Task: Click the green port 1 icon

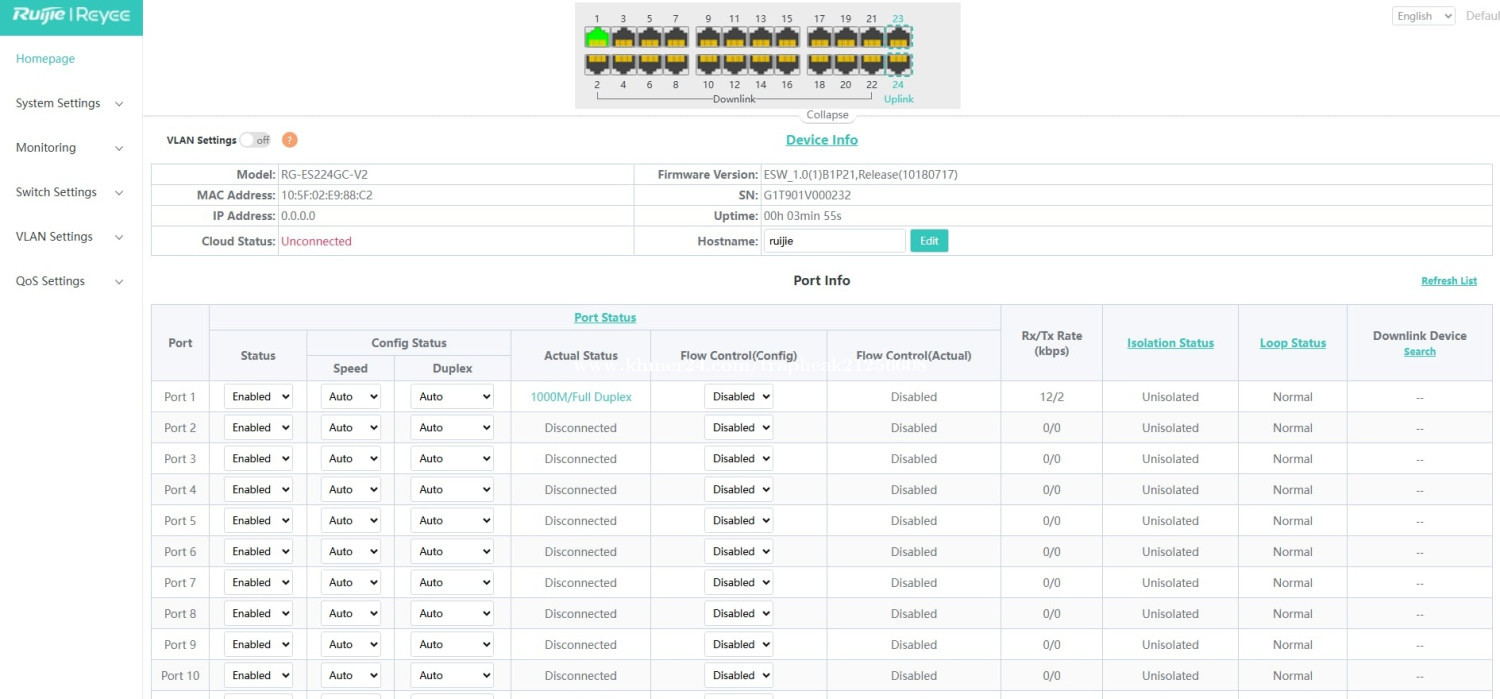Action: click(x=597, y=38)
